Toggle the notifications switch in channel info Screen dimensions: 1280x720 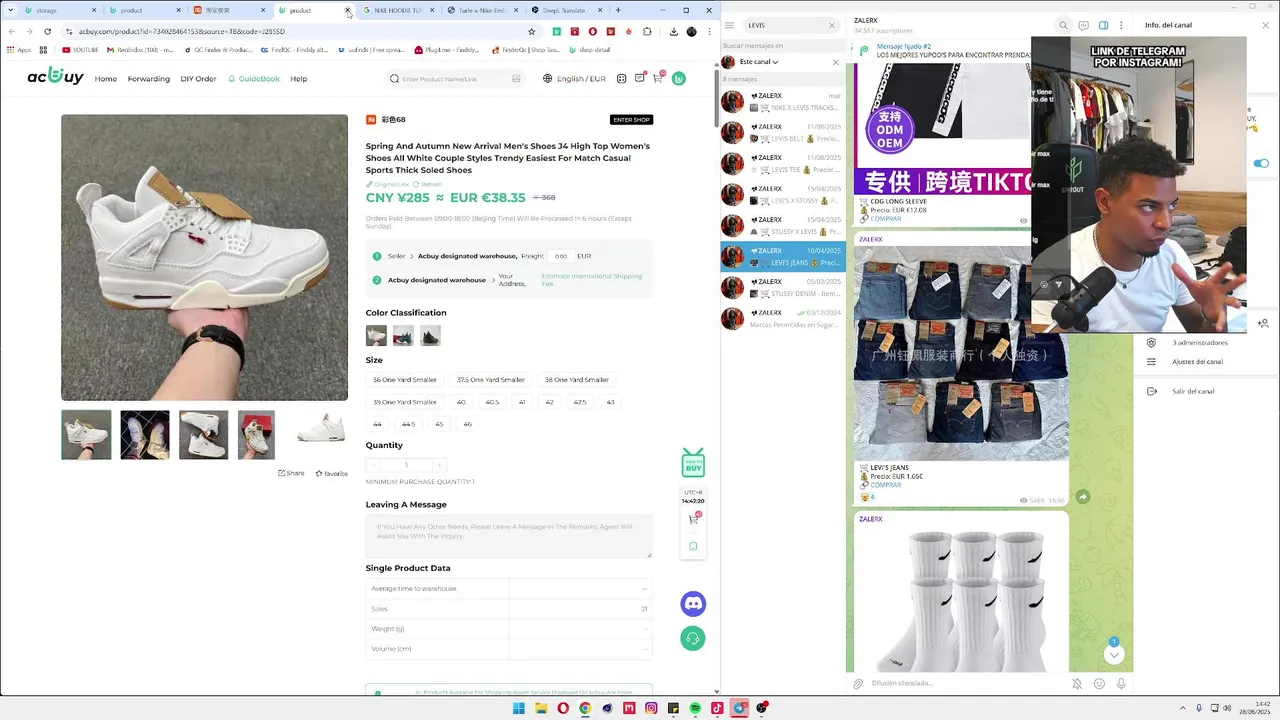coord(1261,163)
